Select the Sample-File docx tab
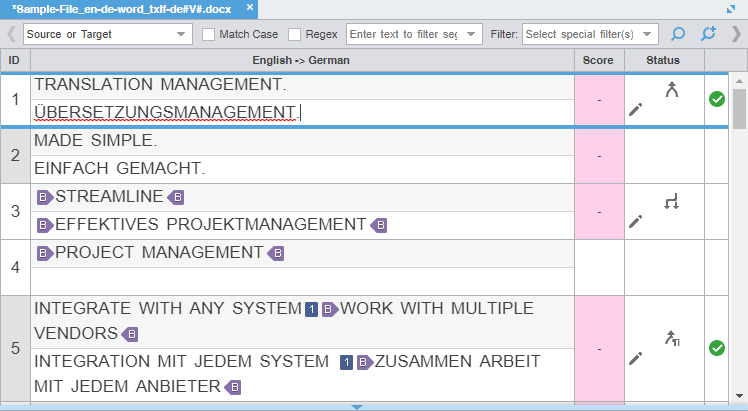748x411 pixels. click(122, 8)
